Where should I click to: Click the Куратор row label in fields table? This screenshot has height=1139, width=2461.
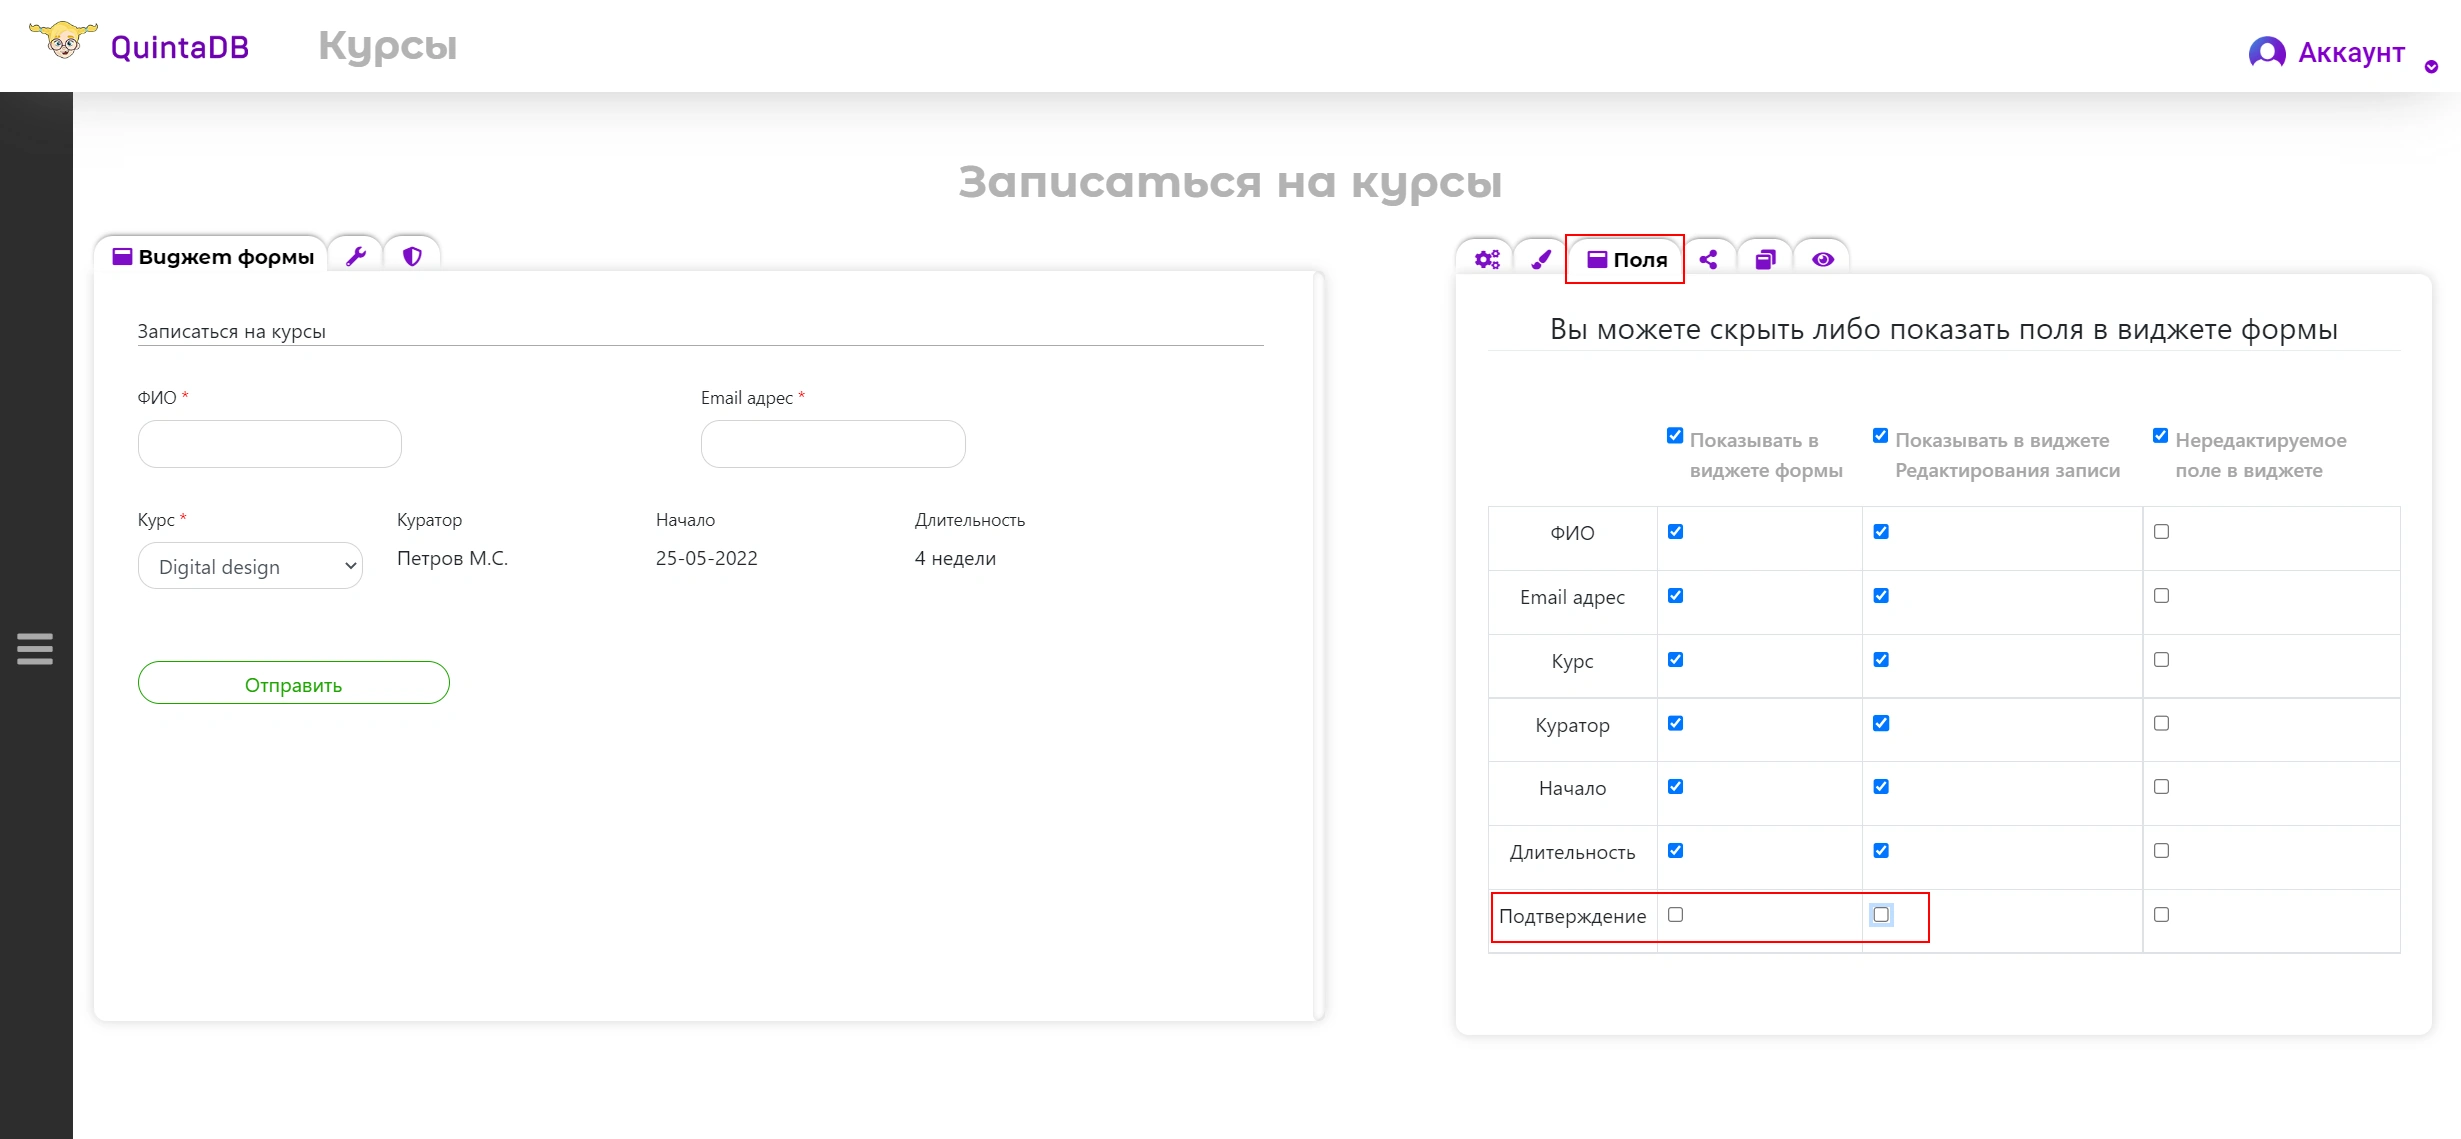point(1572,726)
